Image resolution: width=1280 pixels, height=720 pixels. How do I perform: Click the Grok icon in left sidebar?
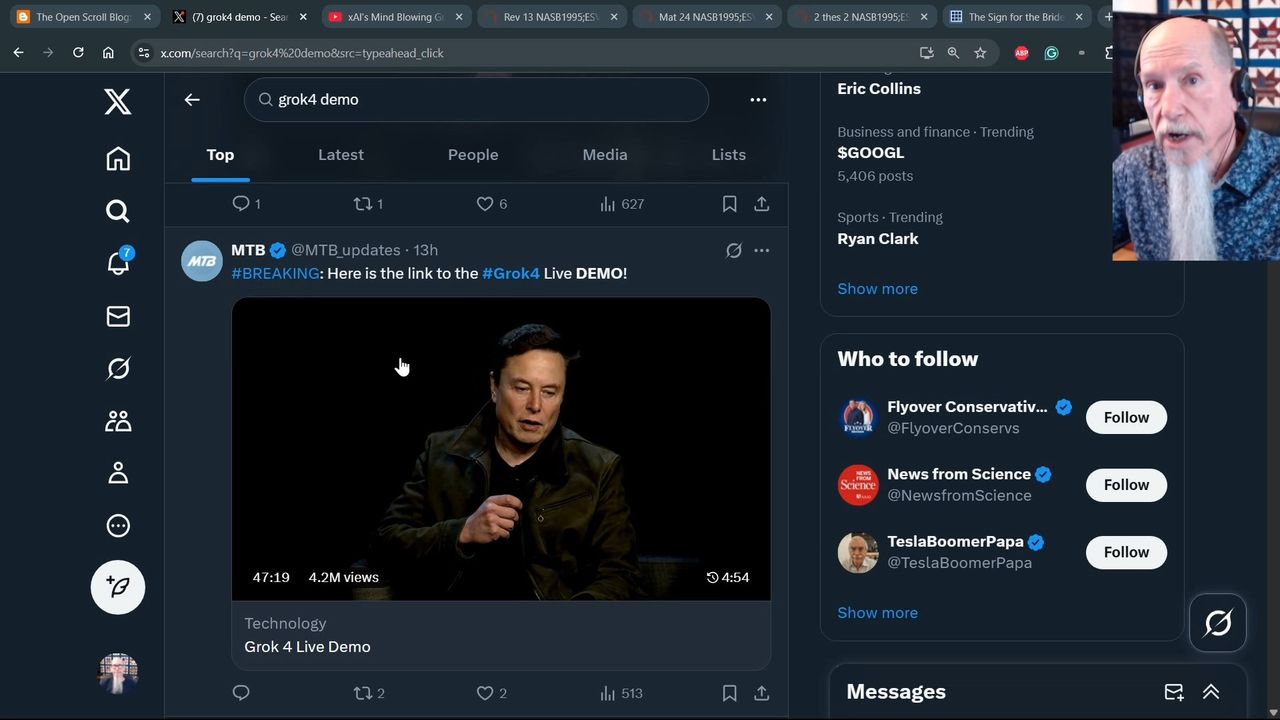click(x=118, y=369)
